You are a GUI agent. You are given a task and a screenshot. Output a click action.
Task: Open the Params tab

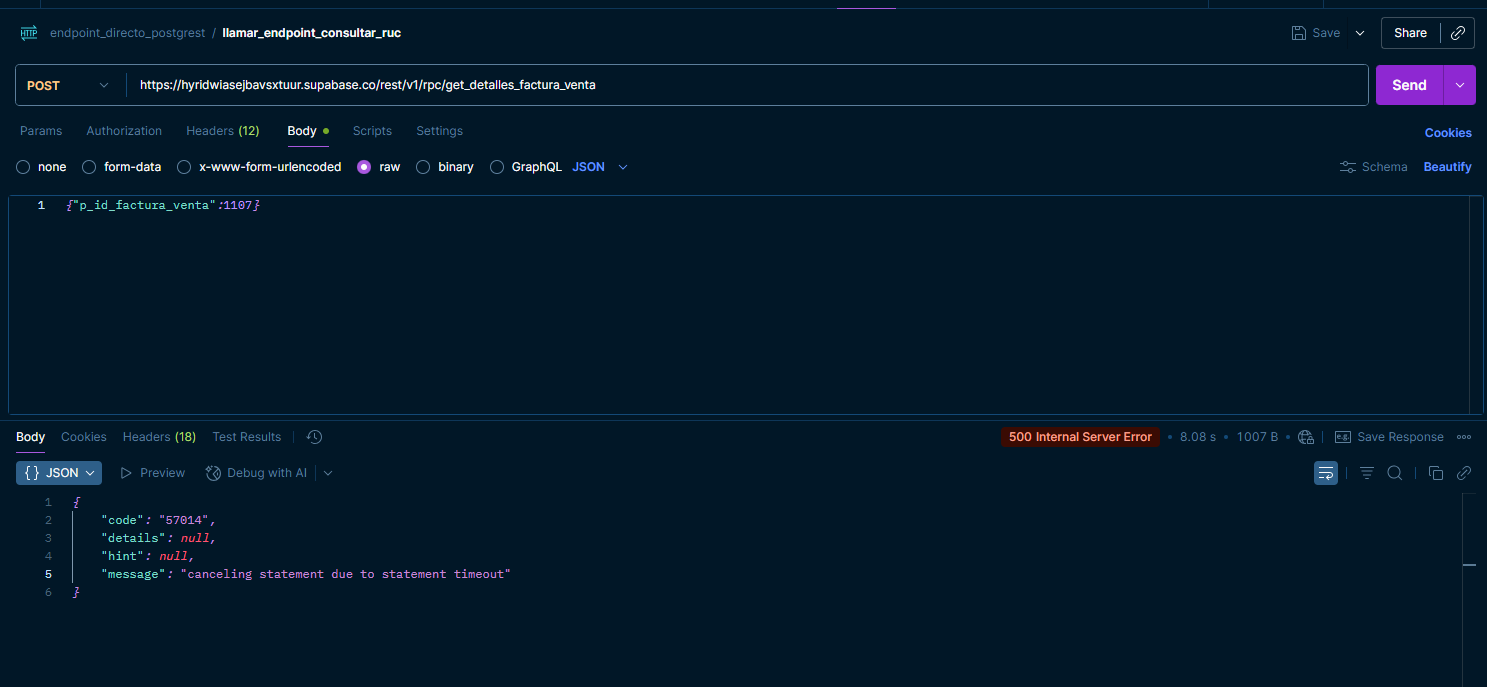pyautogui.click(x=41, y=131)
